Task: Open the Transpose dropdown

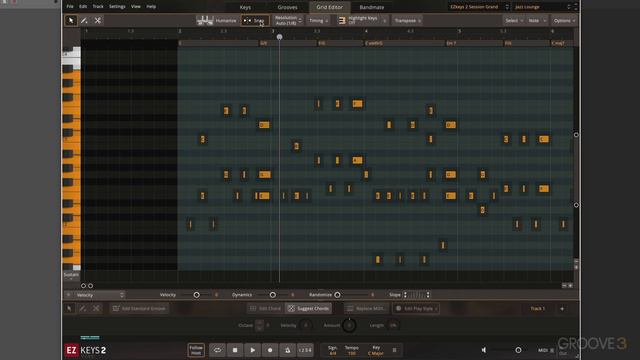Action: click(x=407, y=20)
